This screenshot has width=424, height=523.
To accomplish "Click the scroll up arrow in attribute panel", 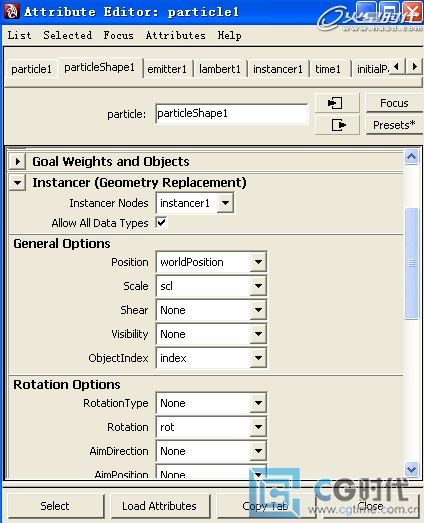I will 411,156.
